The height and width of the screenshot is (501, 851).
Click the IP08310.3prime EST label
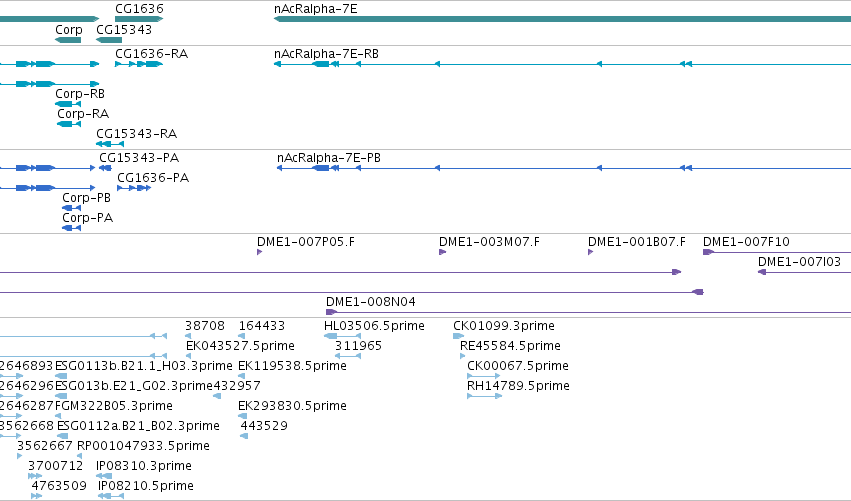(x=144, y=466)
